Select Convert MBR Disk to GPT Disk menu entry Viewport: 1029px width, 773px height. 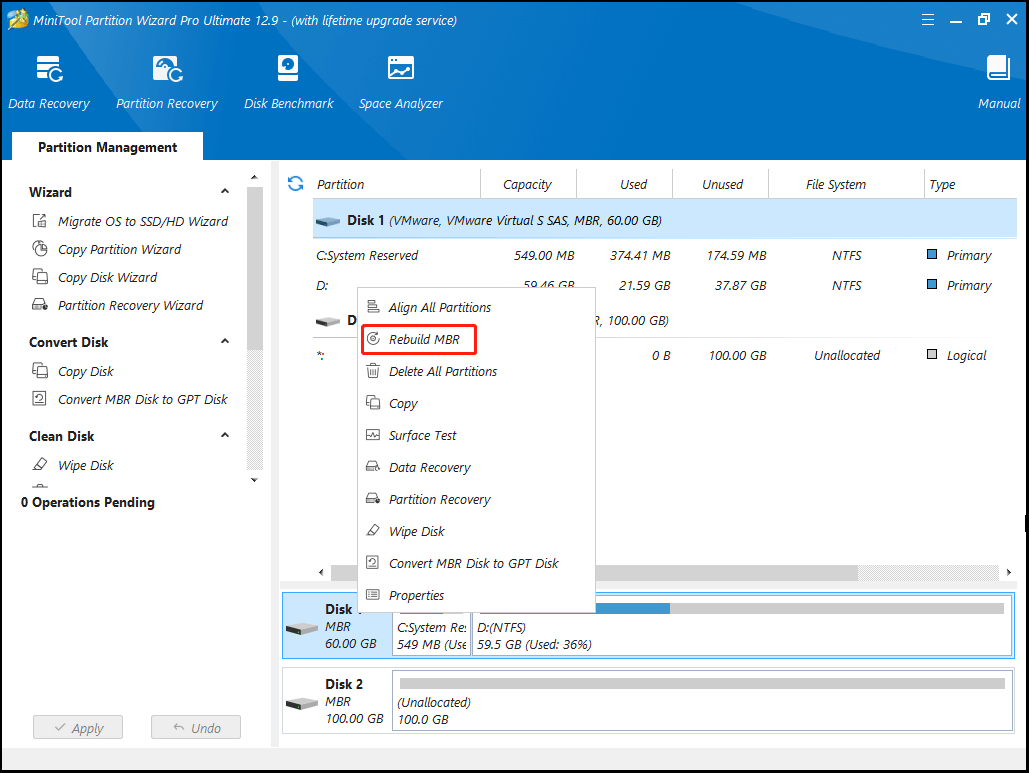pos(476,563)
